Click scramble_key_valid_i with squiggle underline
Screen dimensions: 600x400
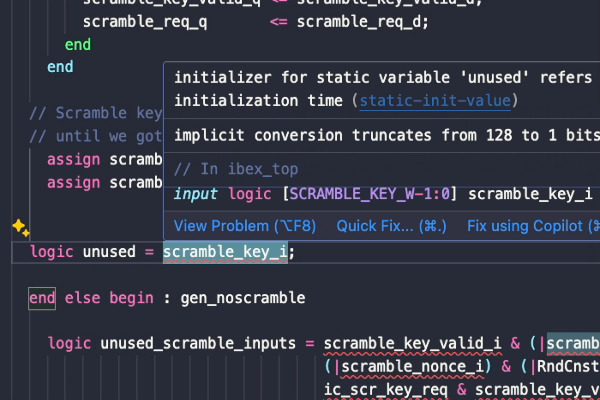click(412, 343)
